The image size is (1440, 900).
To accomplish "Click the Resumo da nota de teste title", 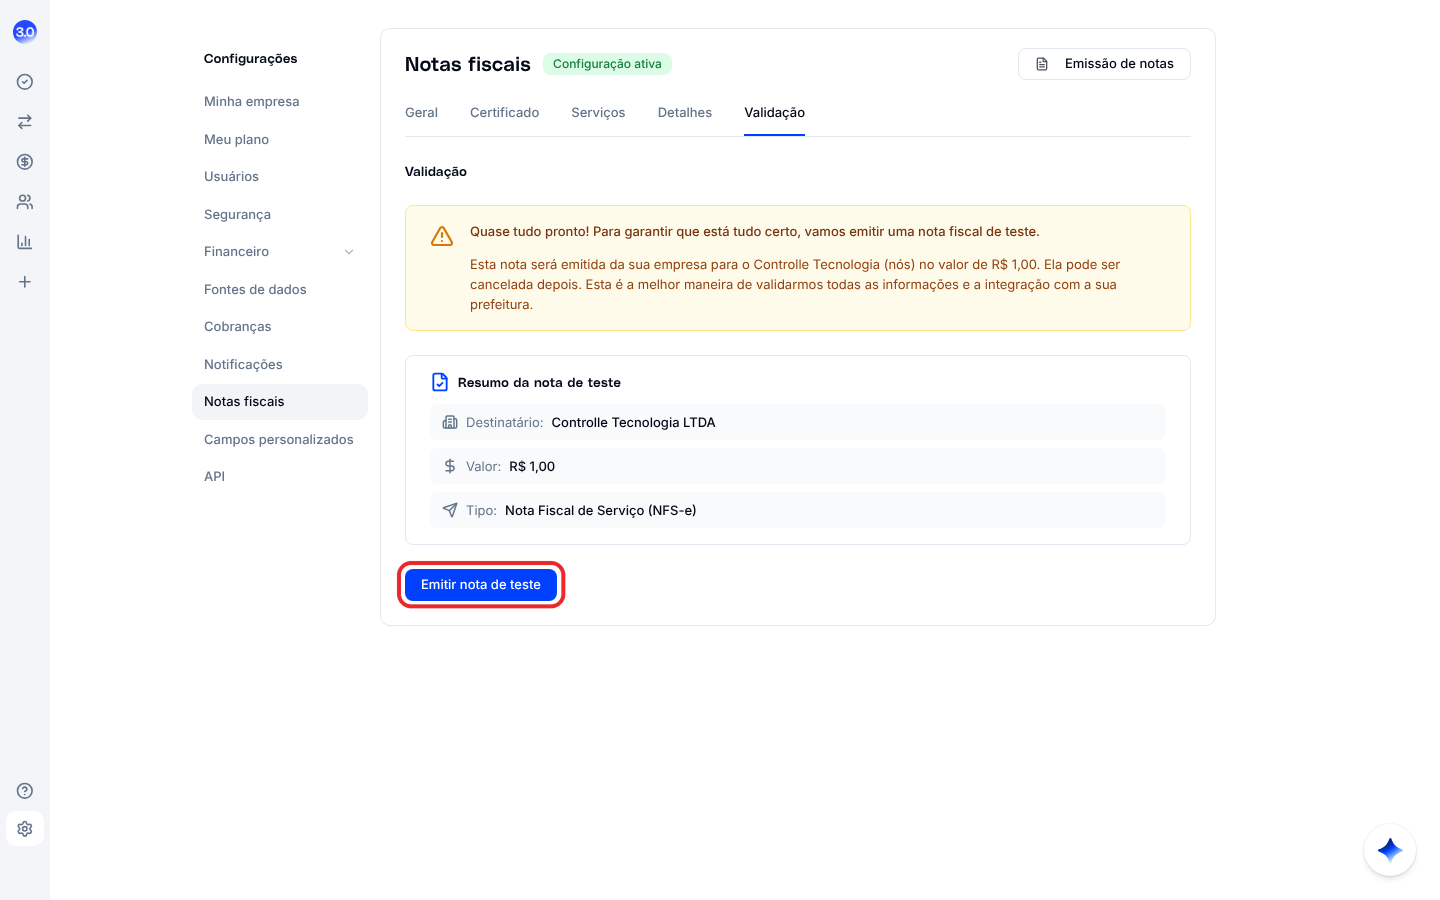I will pyautogui.click(x=539, y=383).
